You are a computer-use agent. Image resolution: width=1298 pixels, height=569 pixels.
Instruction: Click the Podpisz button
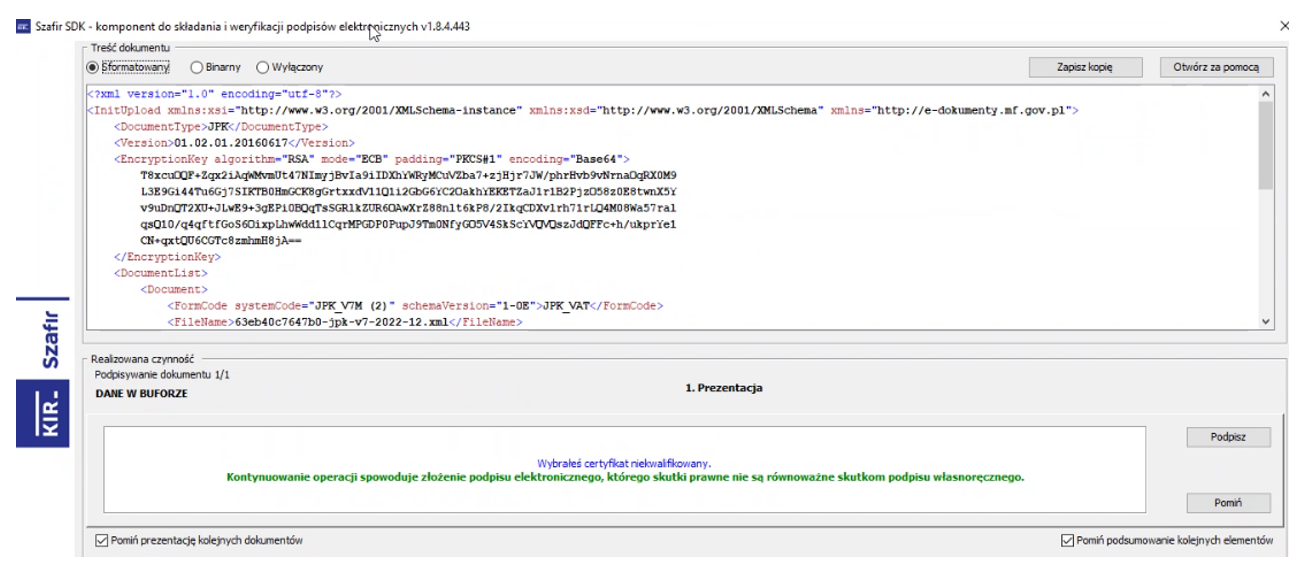(x=1226, y=437)
